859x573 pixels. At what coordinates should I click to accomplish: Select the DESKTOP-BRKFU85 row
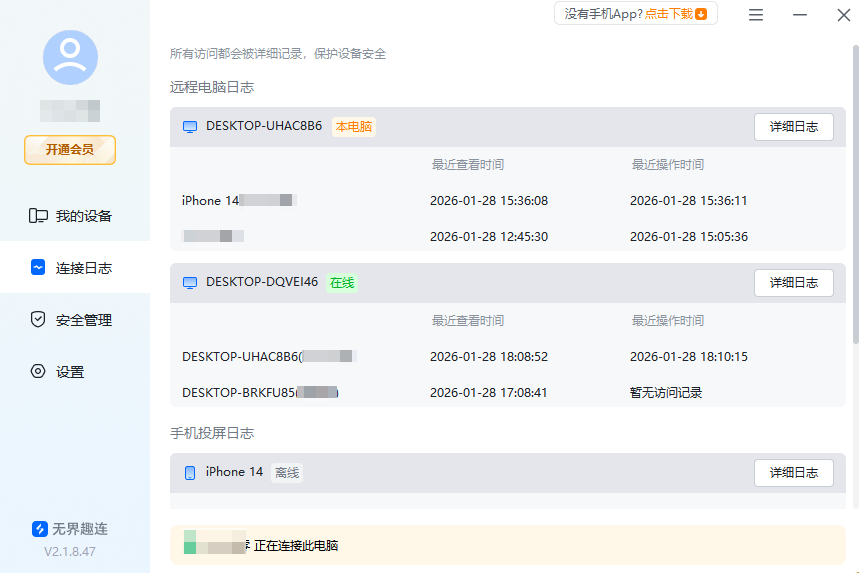click(x=507, y=393)
